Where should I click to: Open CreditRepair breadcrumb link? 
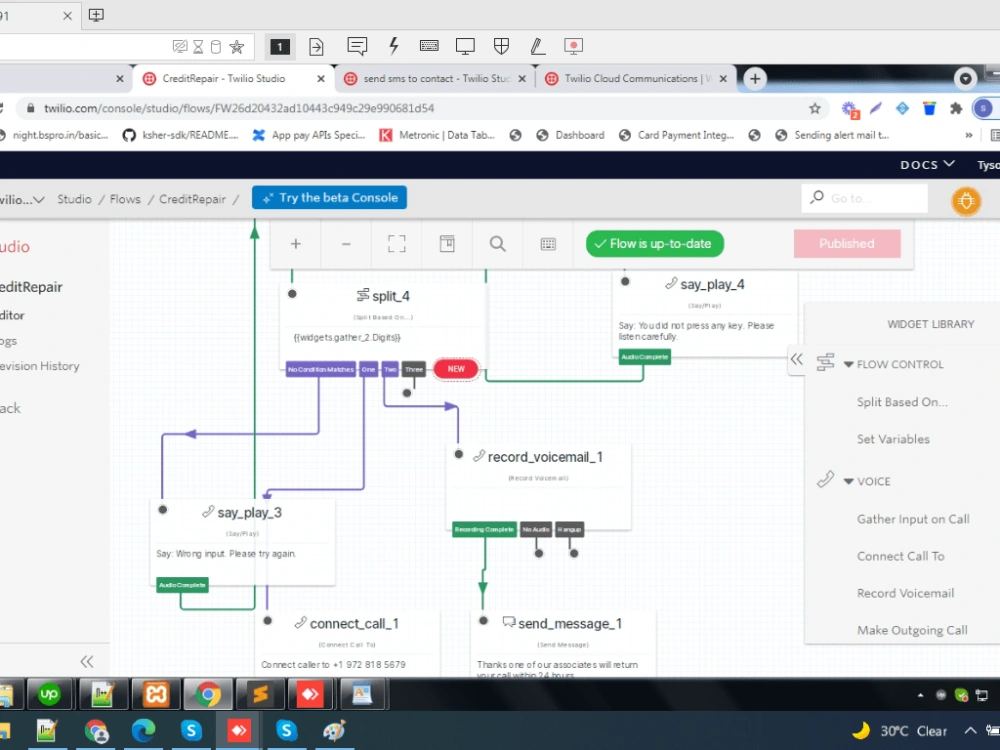point(192,199)
